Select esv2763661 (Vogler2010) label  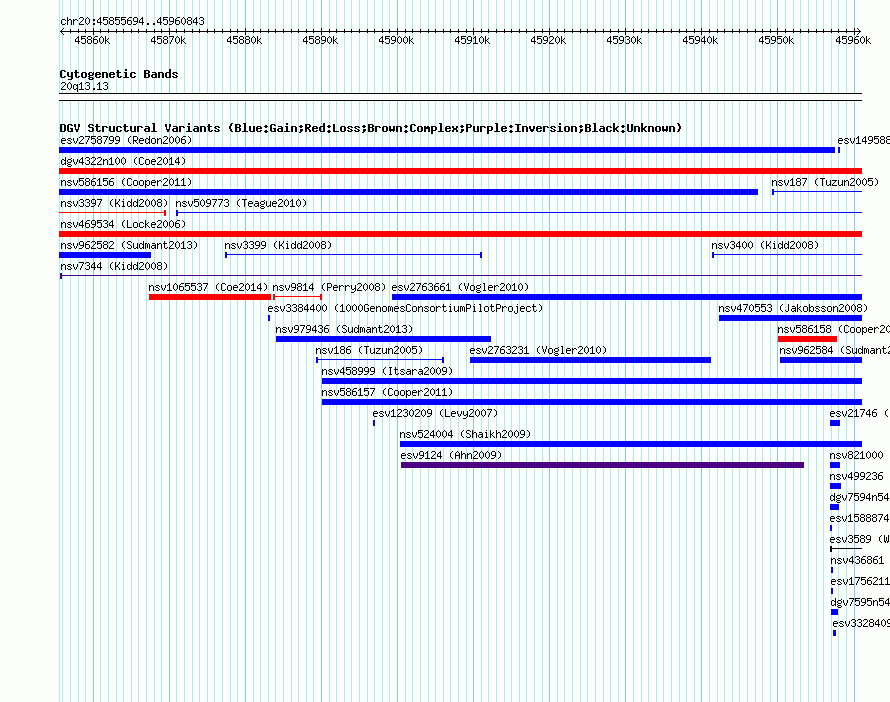point(460,287)
